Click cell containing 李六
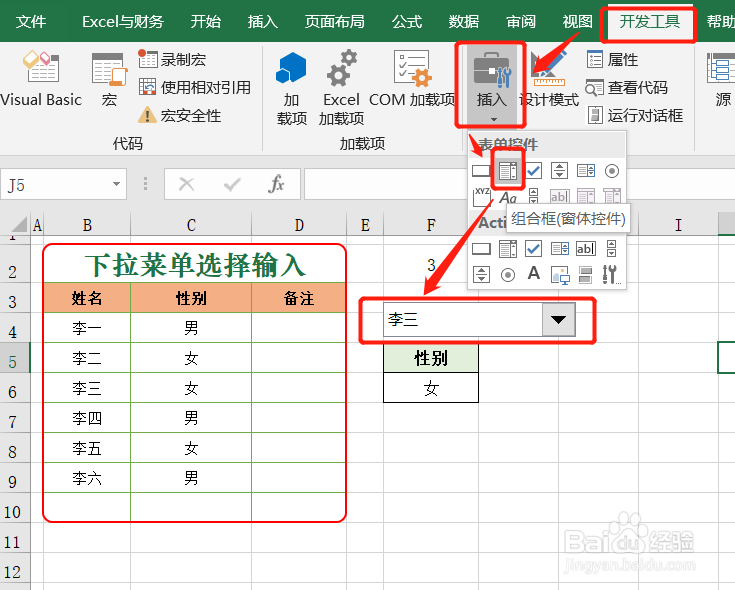This screenshot has height=590, width=735. tap(87, 478)
